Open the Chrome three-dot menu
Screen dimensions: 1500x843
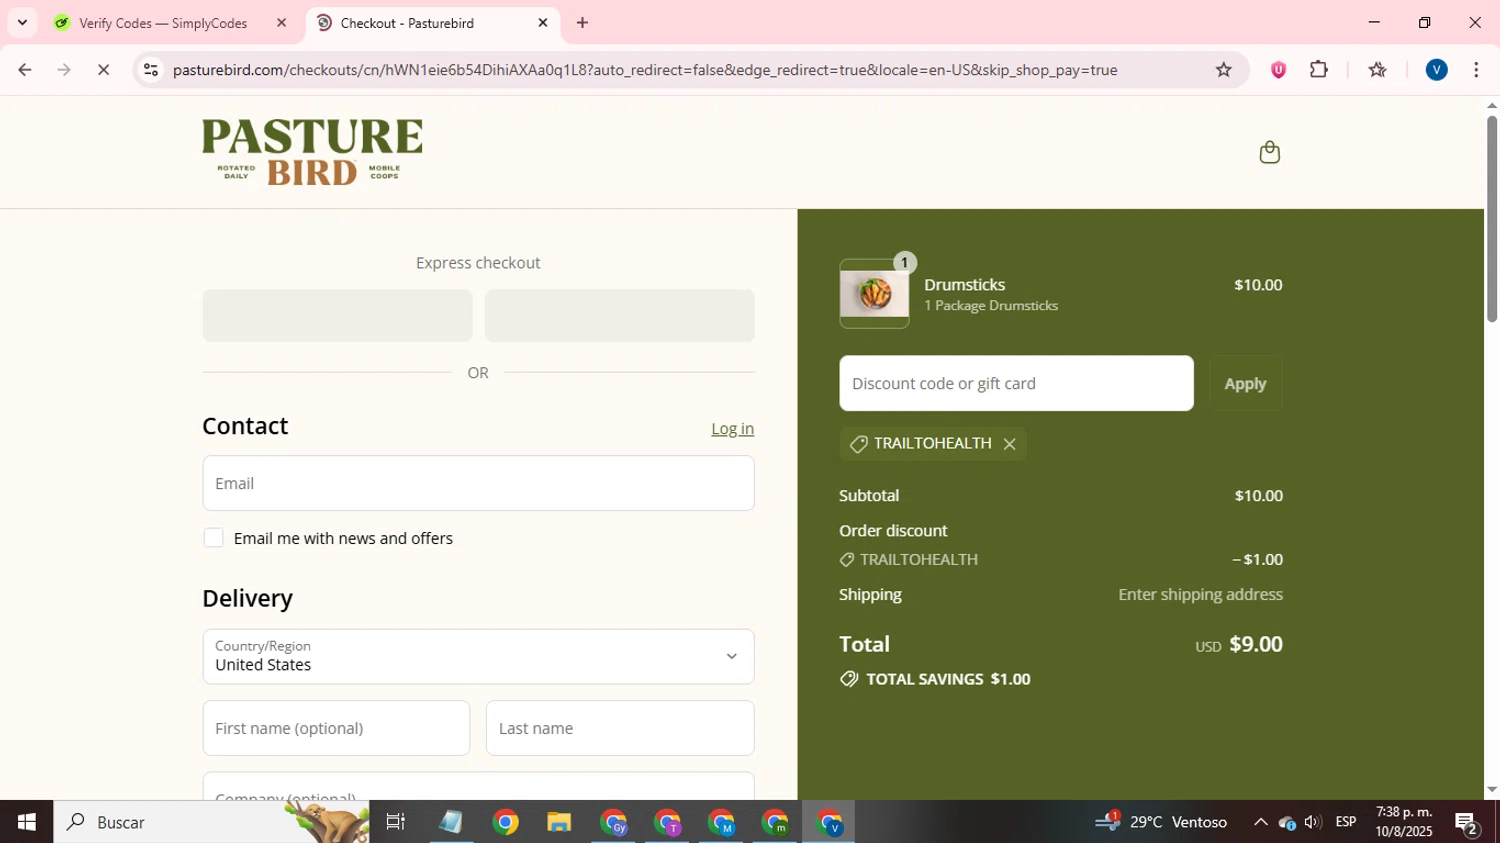click(x=1476, y=70)
